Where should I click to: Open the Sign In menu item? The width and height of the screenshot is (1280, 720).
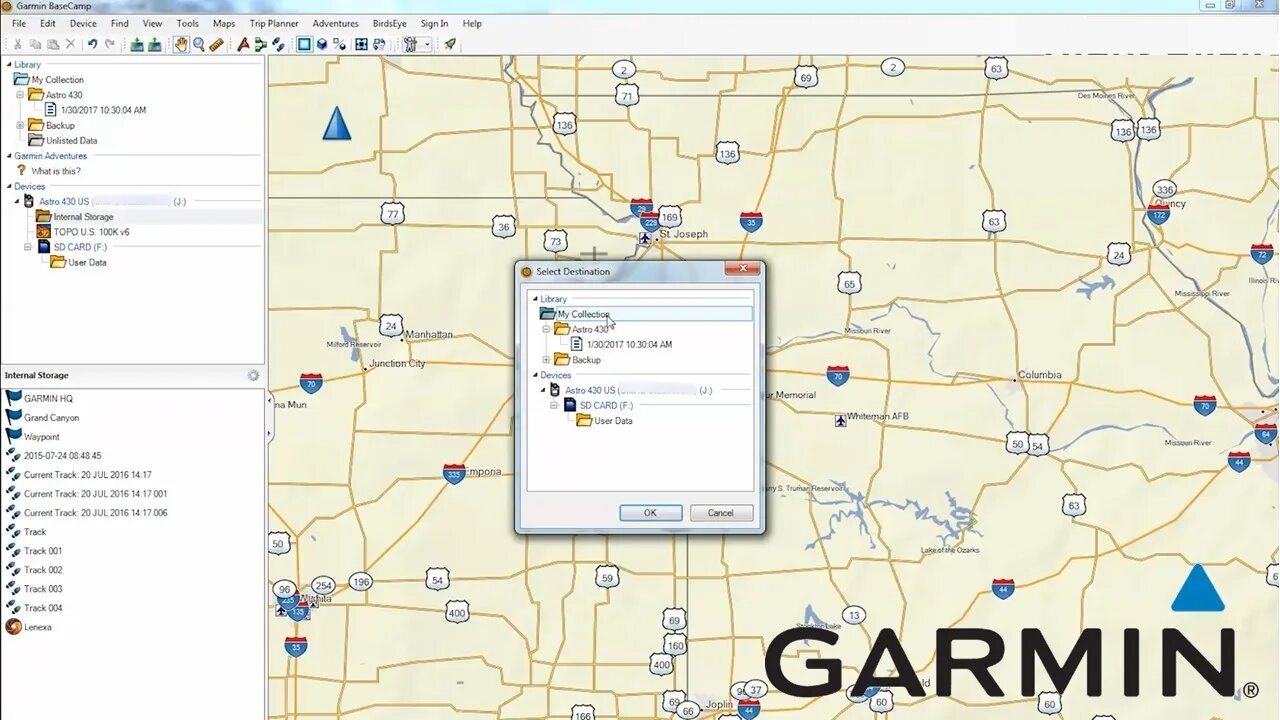[434, 23]
